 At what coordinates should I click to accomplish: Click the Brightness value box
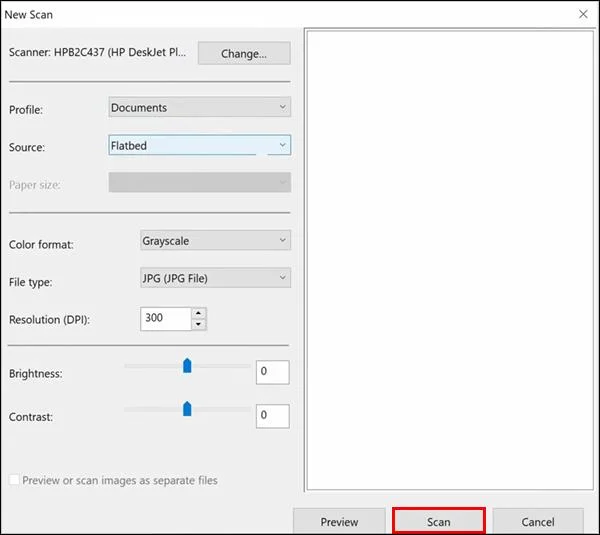click(x=272, y=372)
